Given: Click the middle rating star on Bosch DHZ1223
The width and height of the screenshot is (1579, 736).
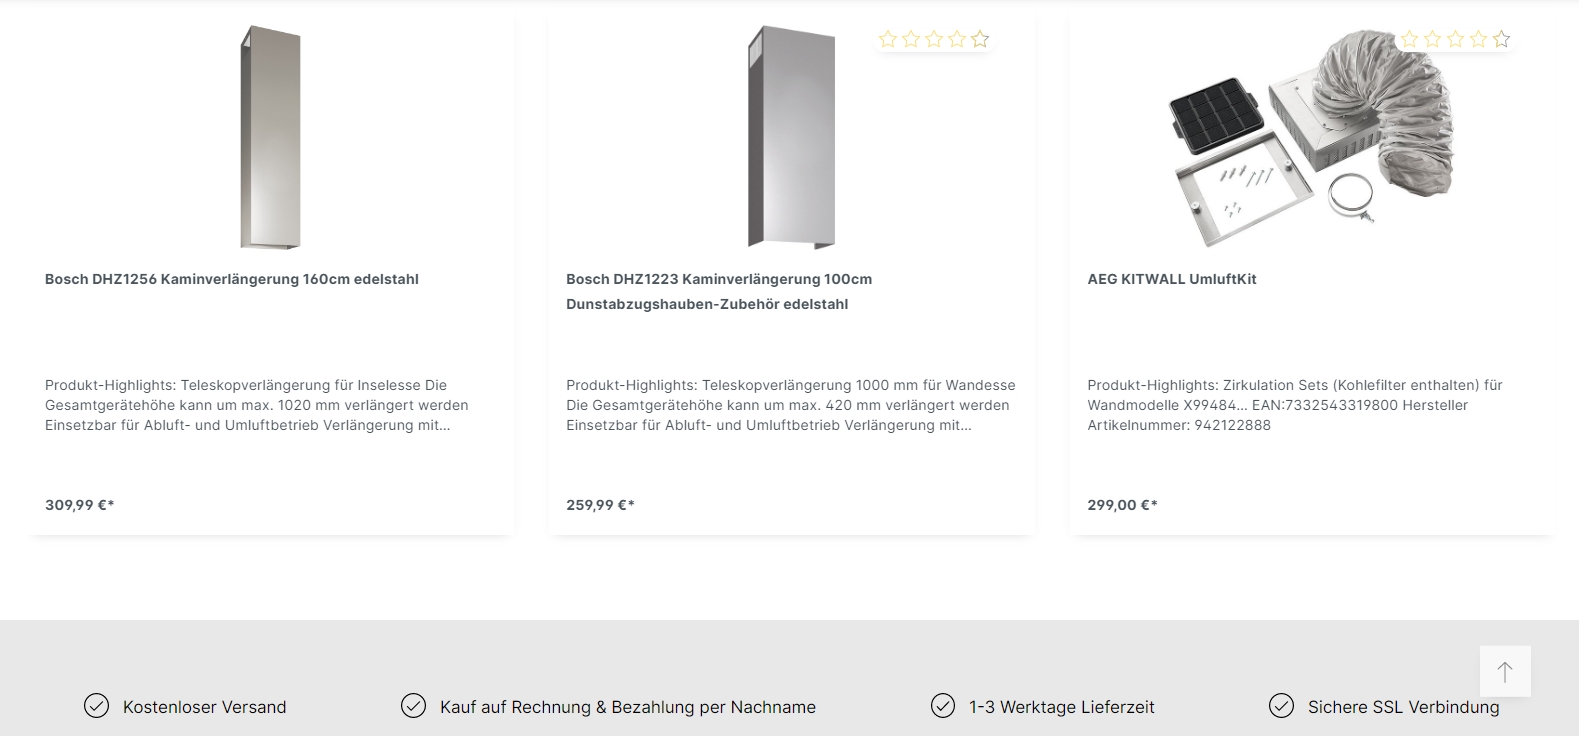Looking at the screenshot, I should pos(934,39).
